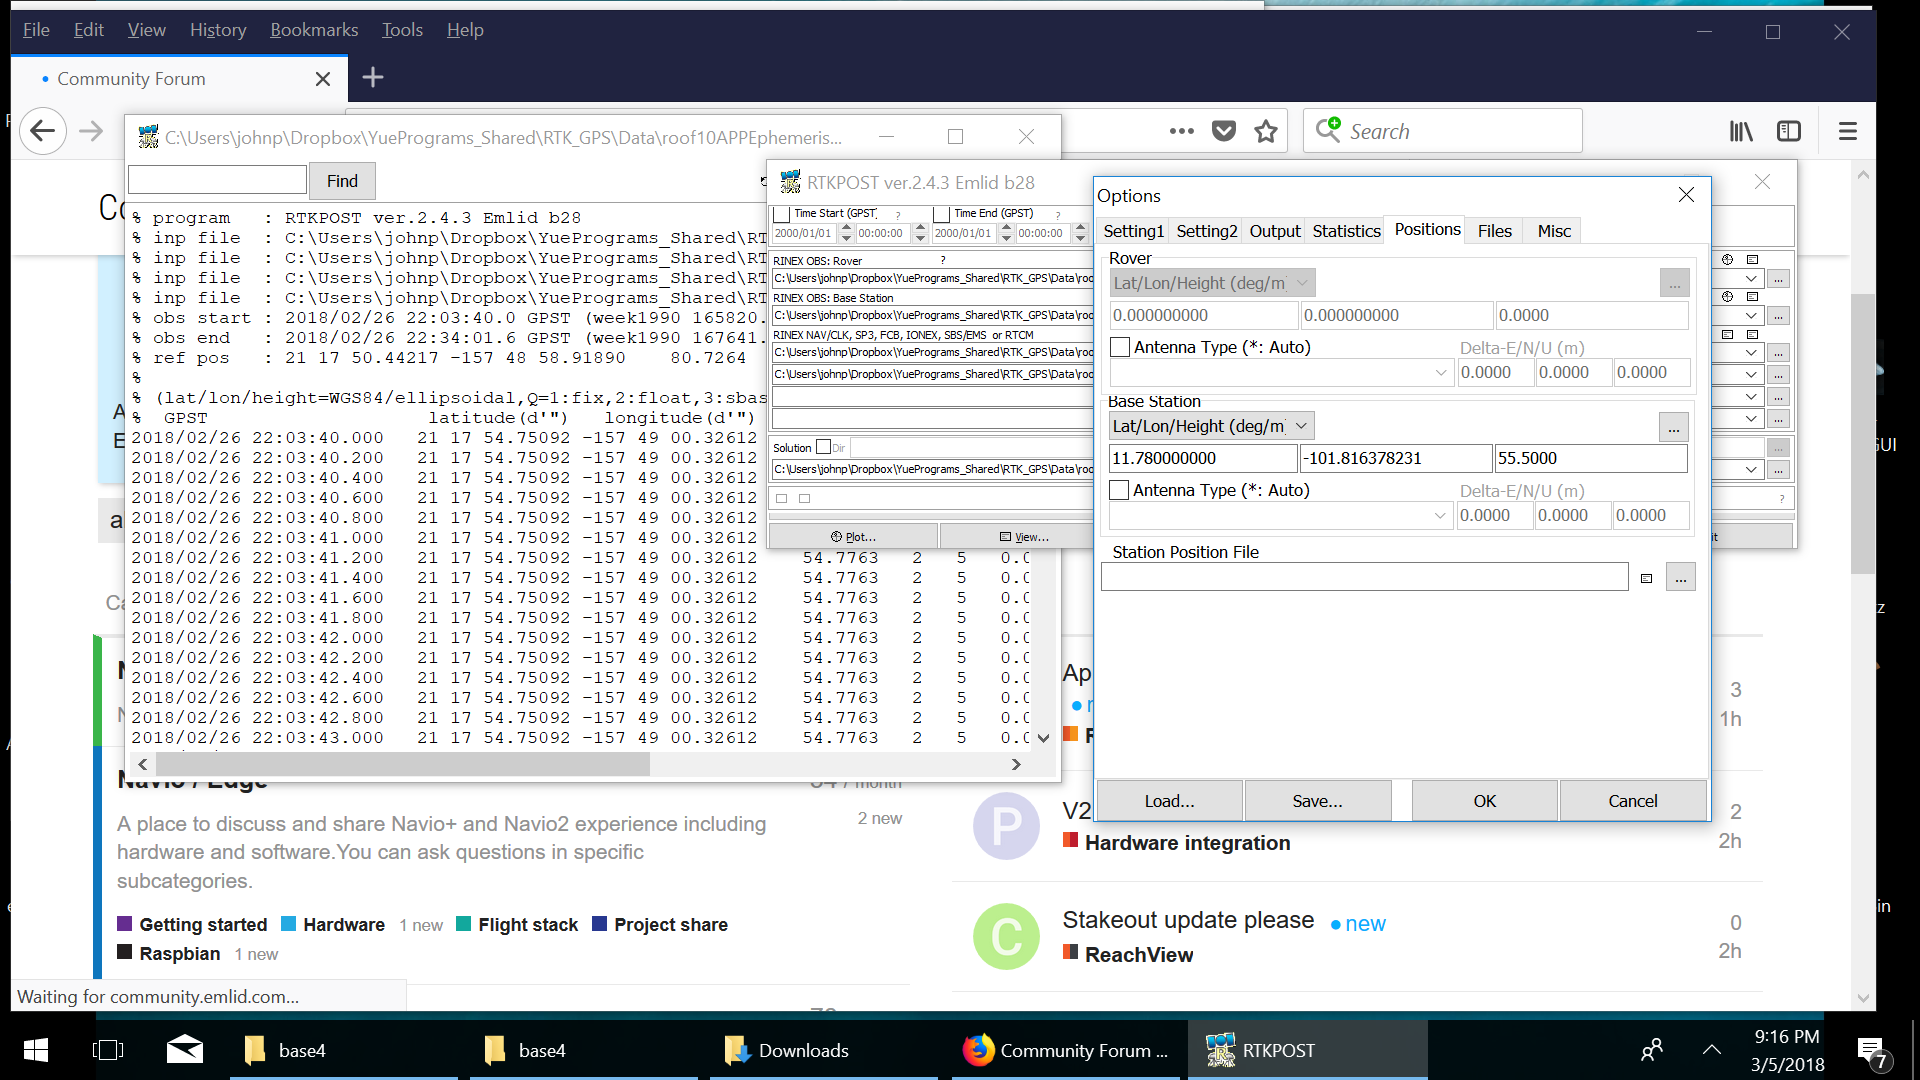Select the Files tab in Options
1920x1080 pixels.
pyautogui.click(x=1494, y=231)
